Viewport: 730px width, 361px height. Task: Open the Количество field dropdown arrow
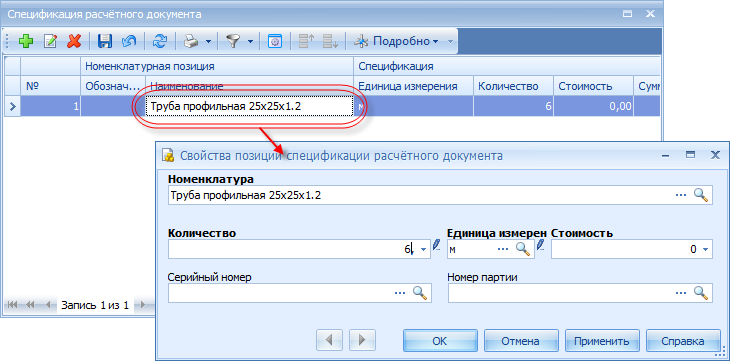point(423,250)
